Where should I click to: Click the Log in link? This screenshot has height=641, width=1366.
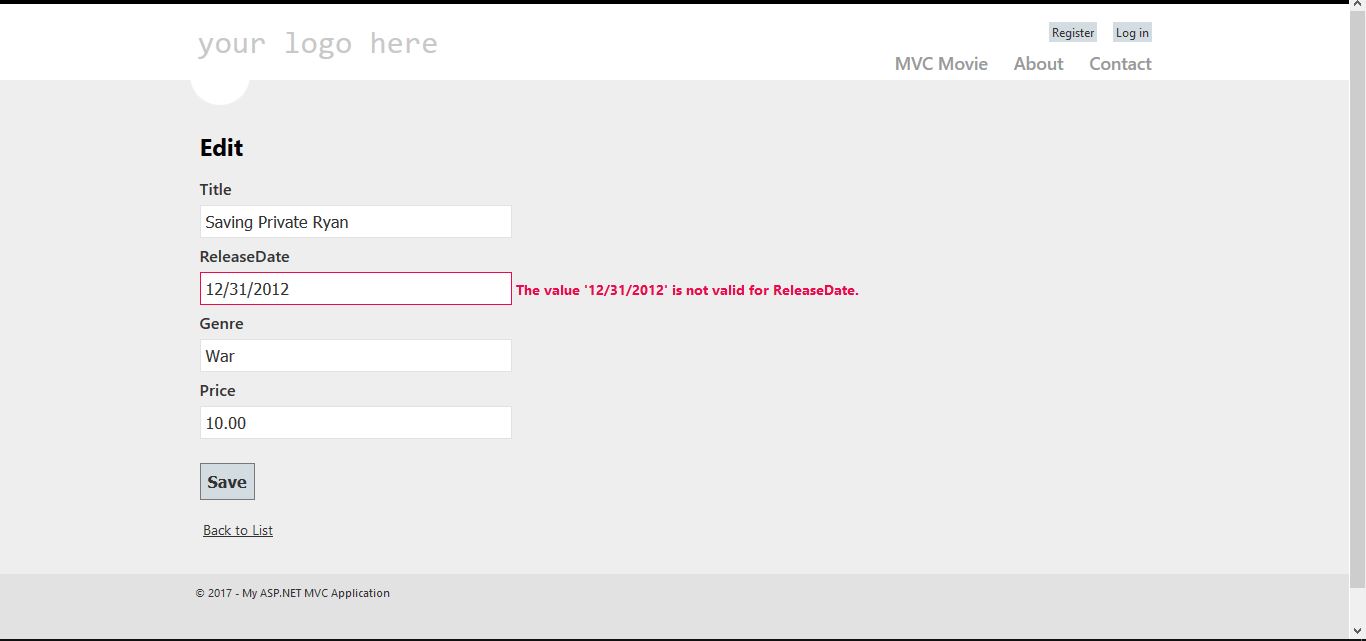(1132, 33)
